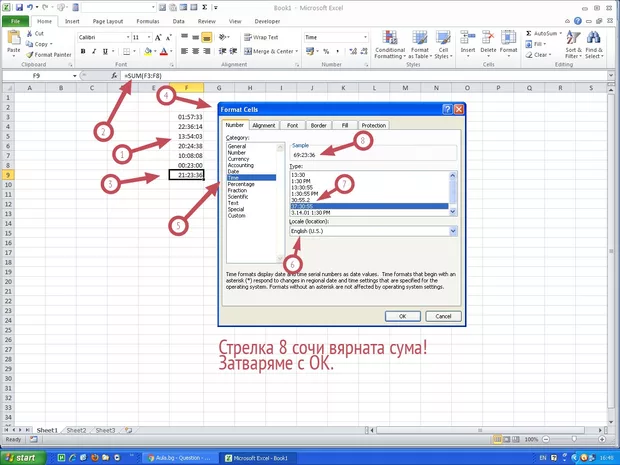Toggle Bold formatting
This screenshot has width=620, height=465.
[83, 51]
